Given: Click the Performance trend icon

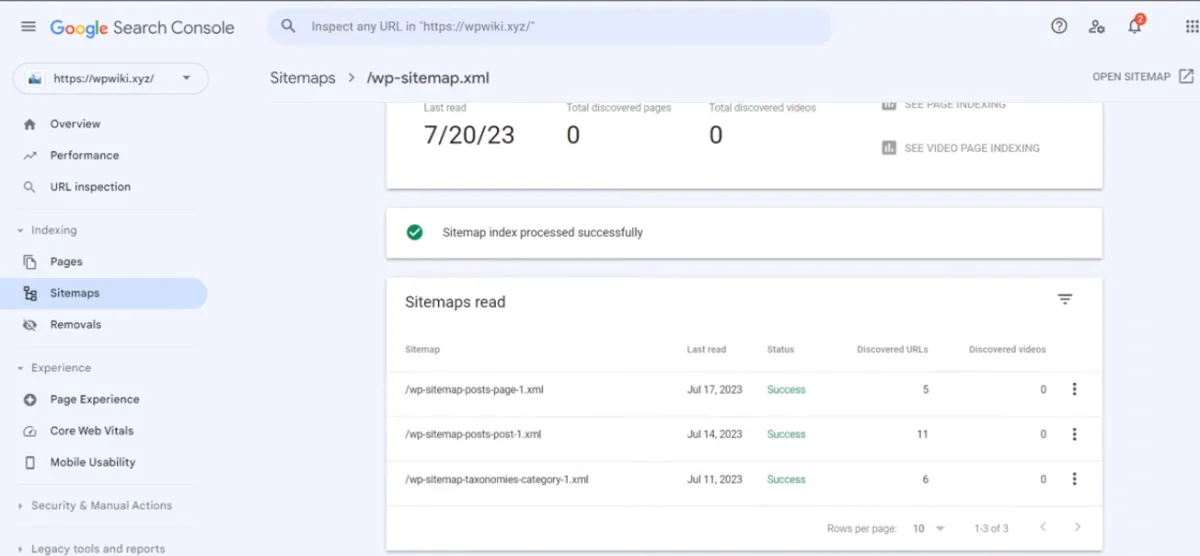Looking at the screenshot, I should [30, 156].
